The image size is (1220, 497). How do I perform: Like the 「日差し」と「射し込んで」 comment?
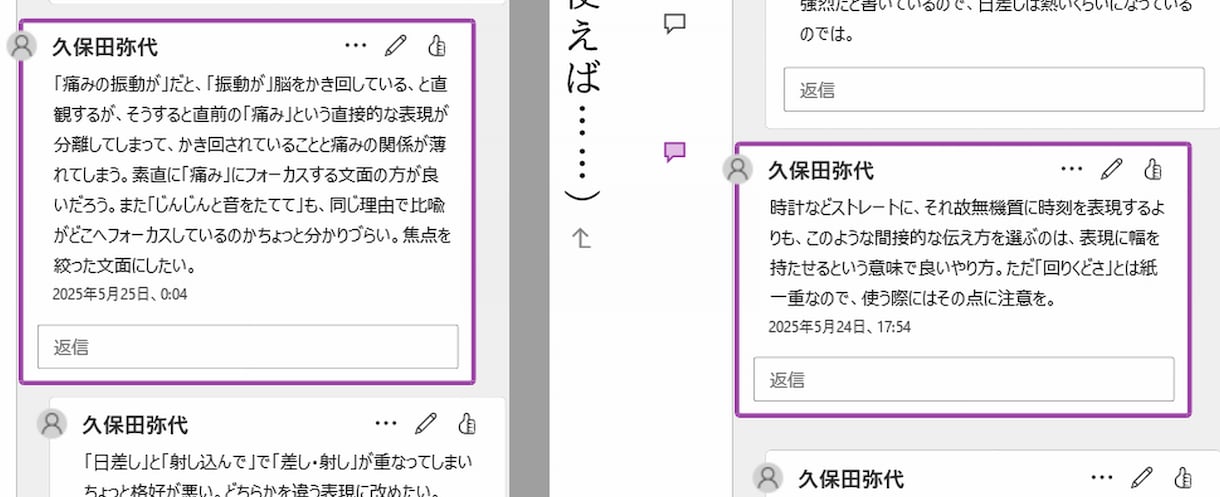tap(466, 424)
